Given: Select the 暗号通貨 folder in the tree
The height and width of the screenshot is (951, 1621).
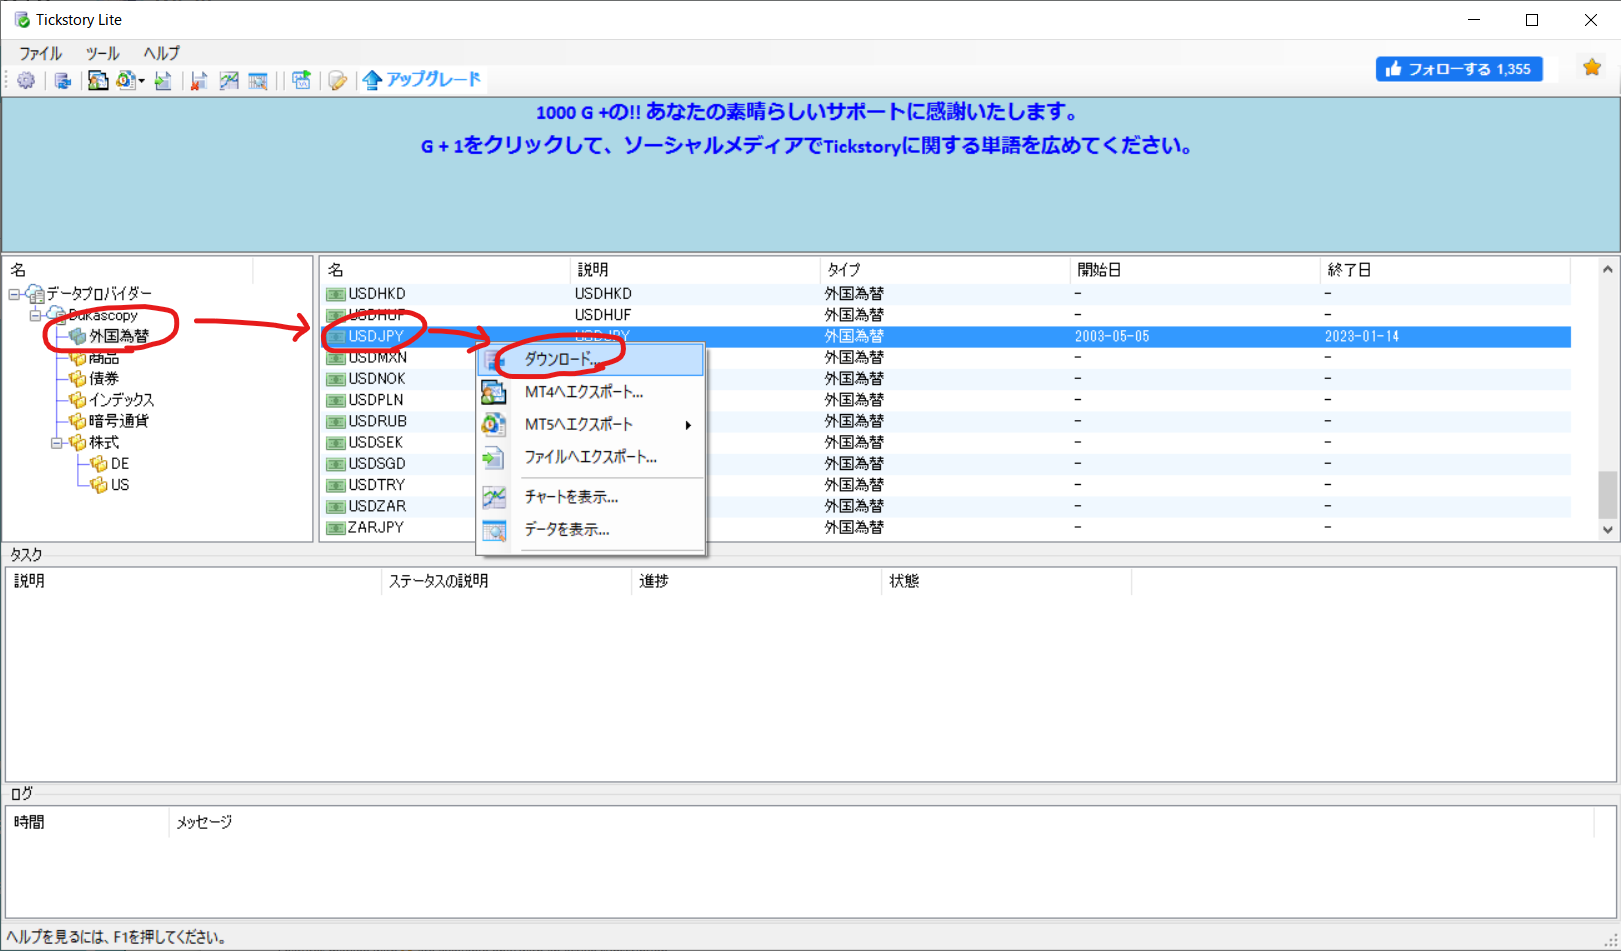Looking at the screenshot, I should [118, 421].
